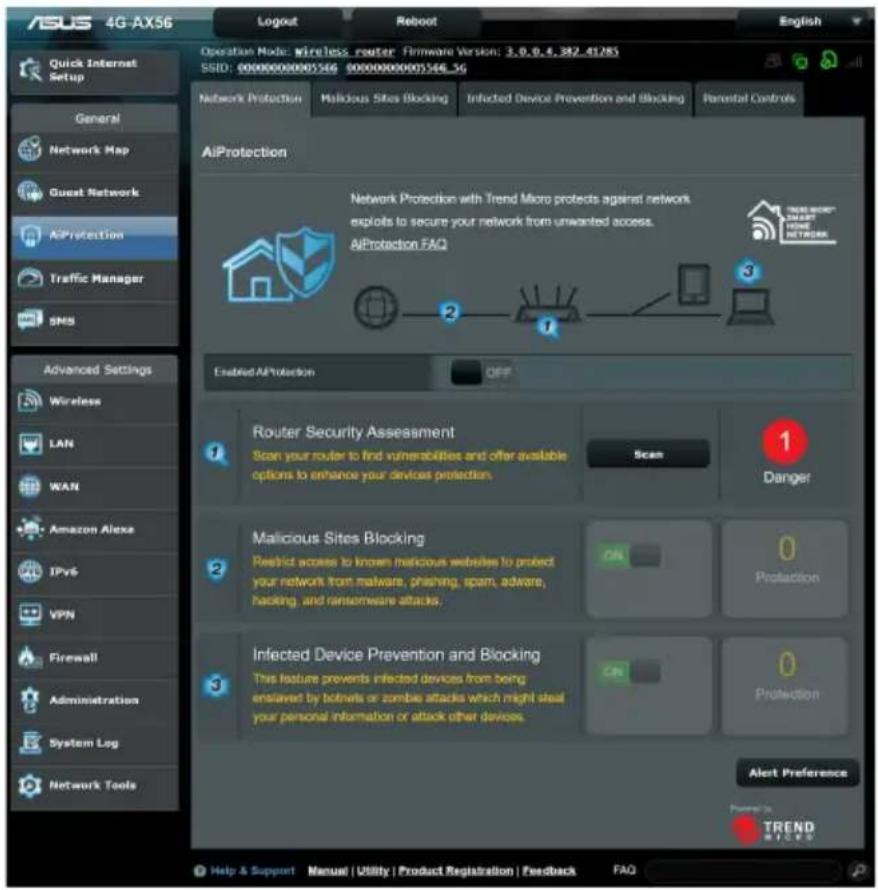Image resolution: width=878 pixels, height=890 pixels.
Task: Click the AiProtection shield icon in sidebar
Action: point(30,234)
